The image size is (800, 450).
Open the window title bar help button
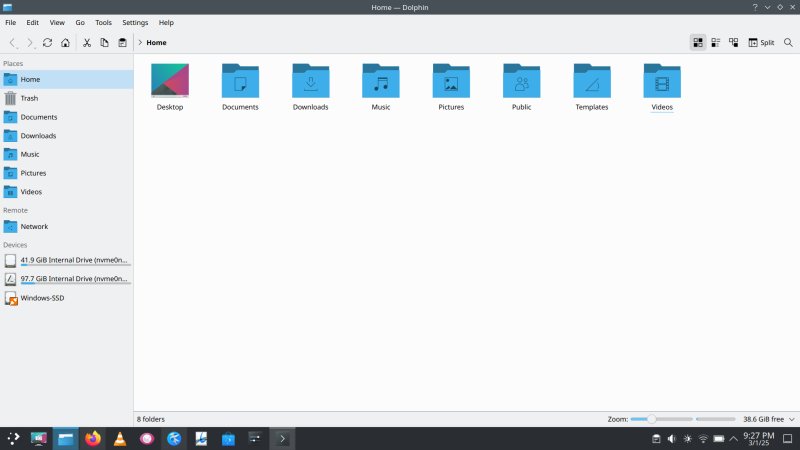coord(755,7)
